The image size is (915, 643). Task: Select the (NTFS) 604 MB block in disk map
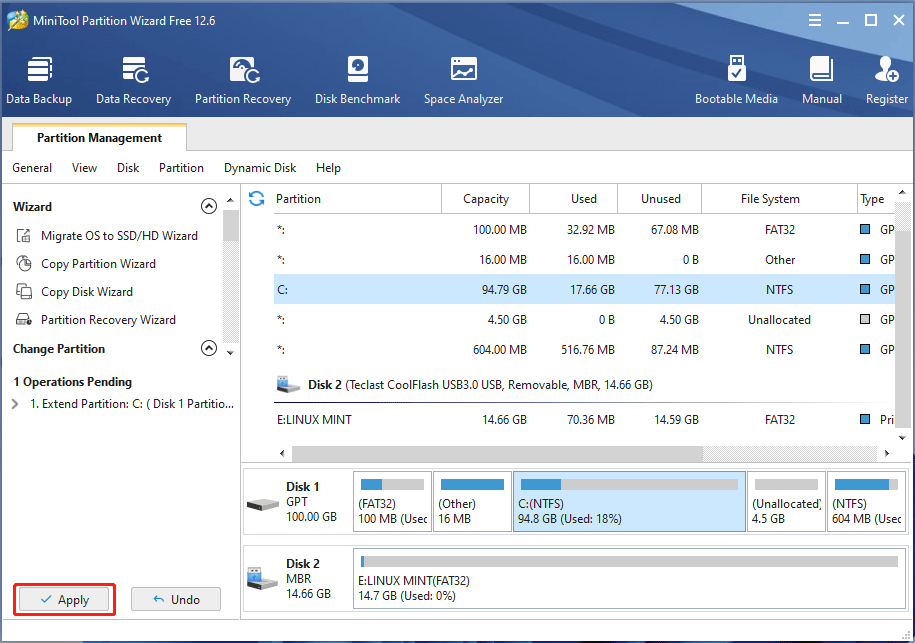867,502
